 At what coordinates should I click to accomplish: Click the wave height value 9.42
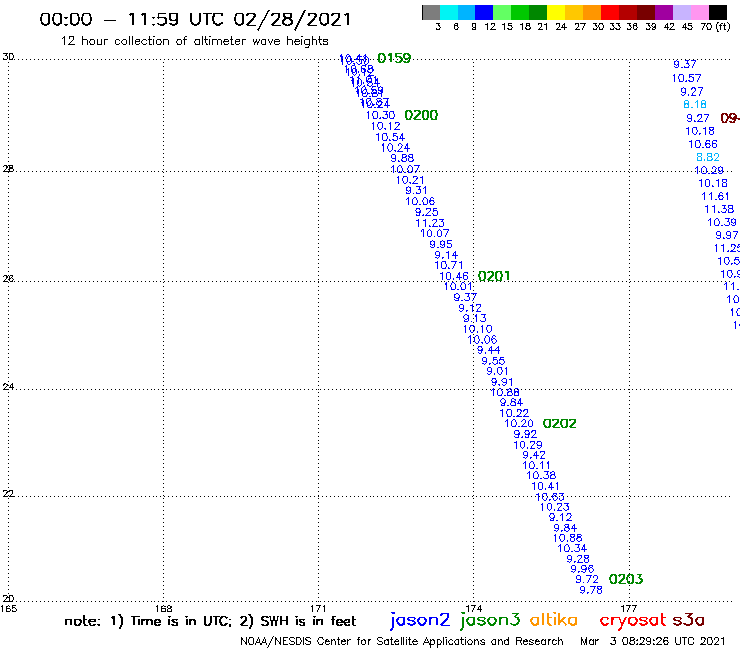click(x=534, y=455)
